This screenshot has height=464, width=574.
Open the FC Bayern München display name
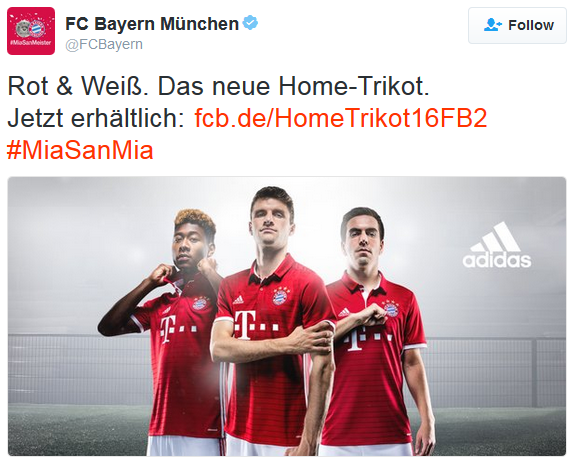coord(152,24)
